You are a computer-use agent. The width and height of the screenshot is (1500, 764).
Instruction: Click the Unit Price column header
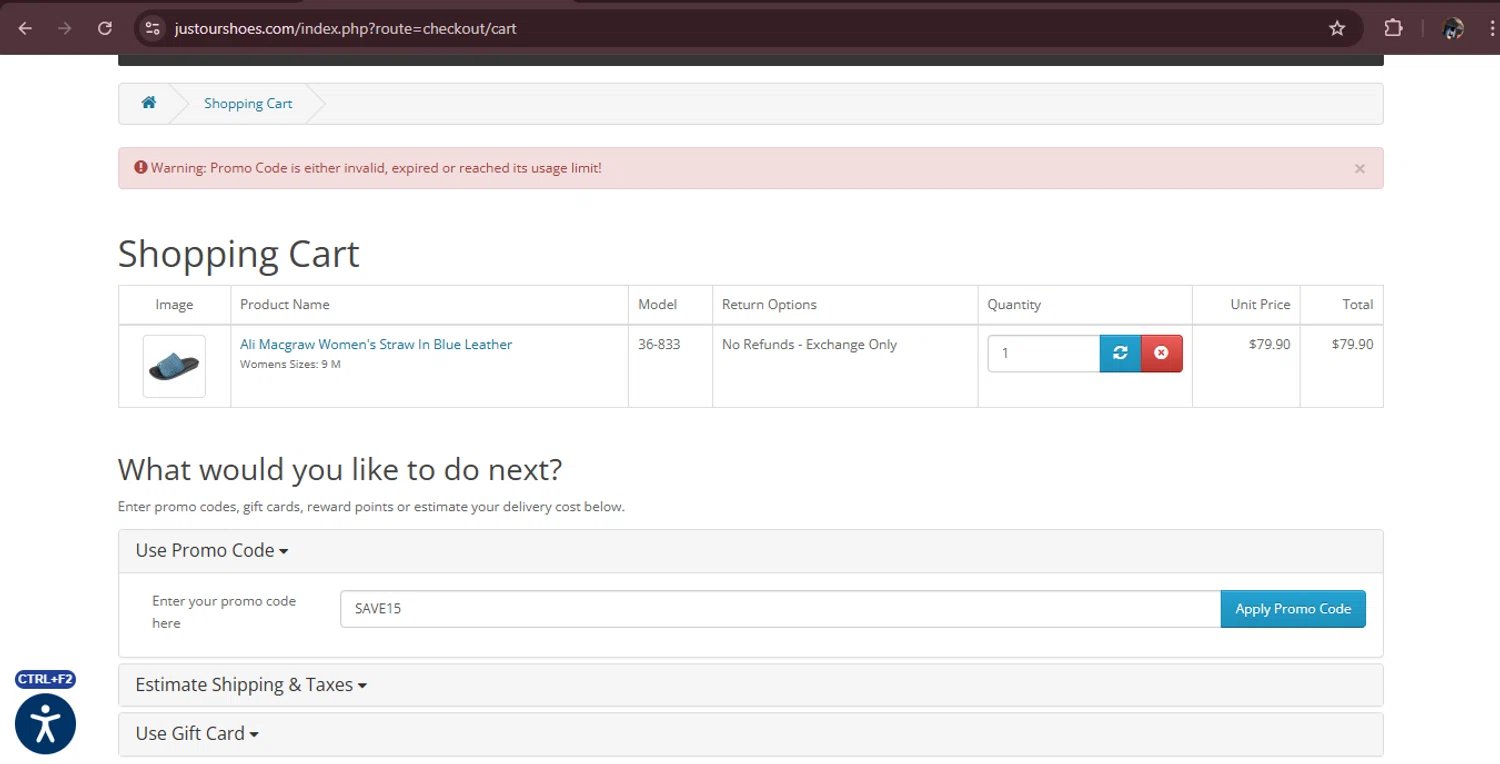1260,304
